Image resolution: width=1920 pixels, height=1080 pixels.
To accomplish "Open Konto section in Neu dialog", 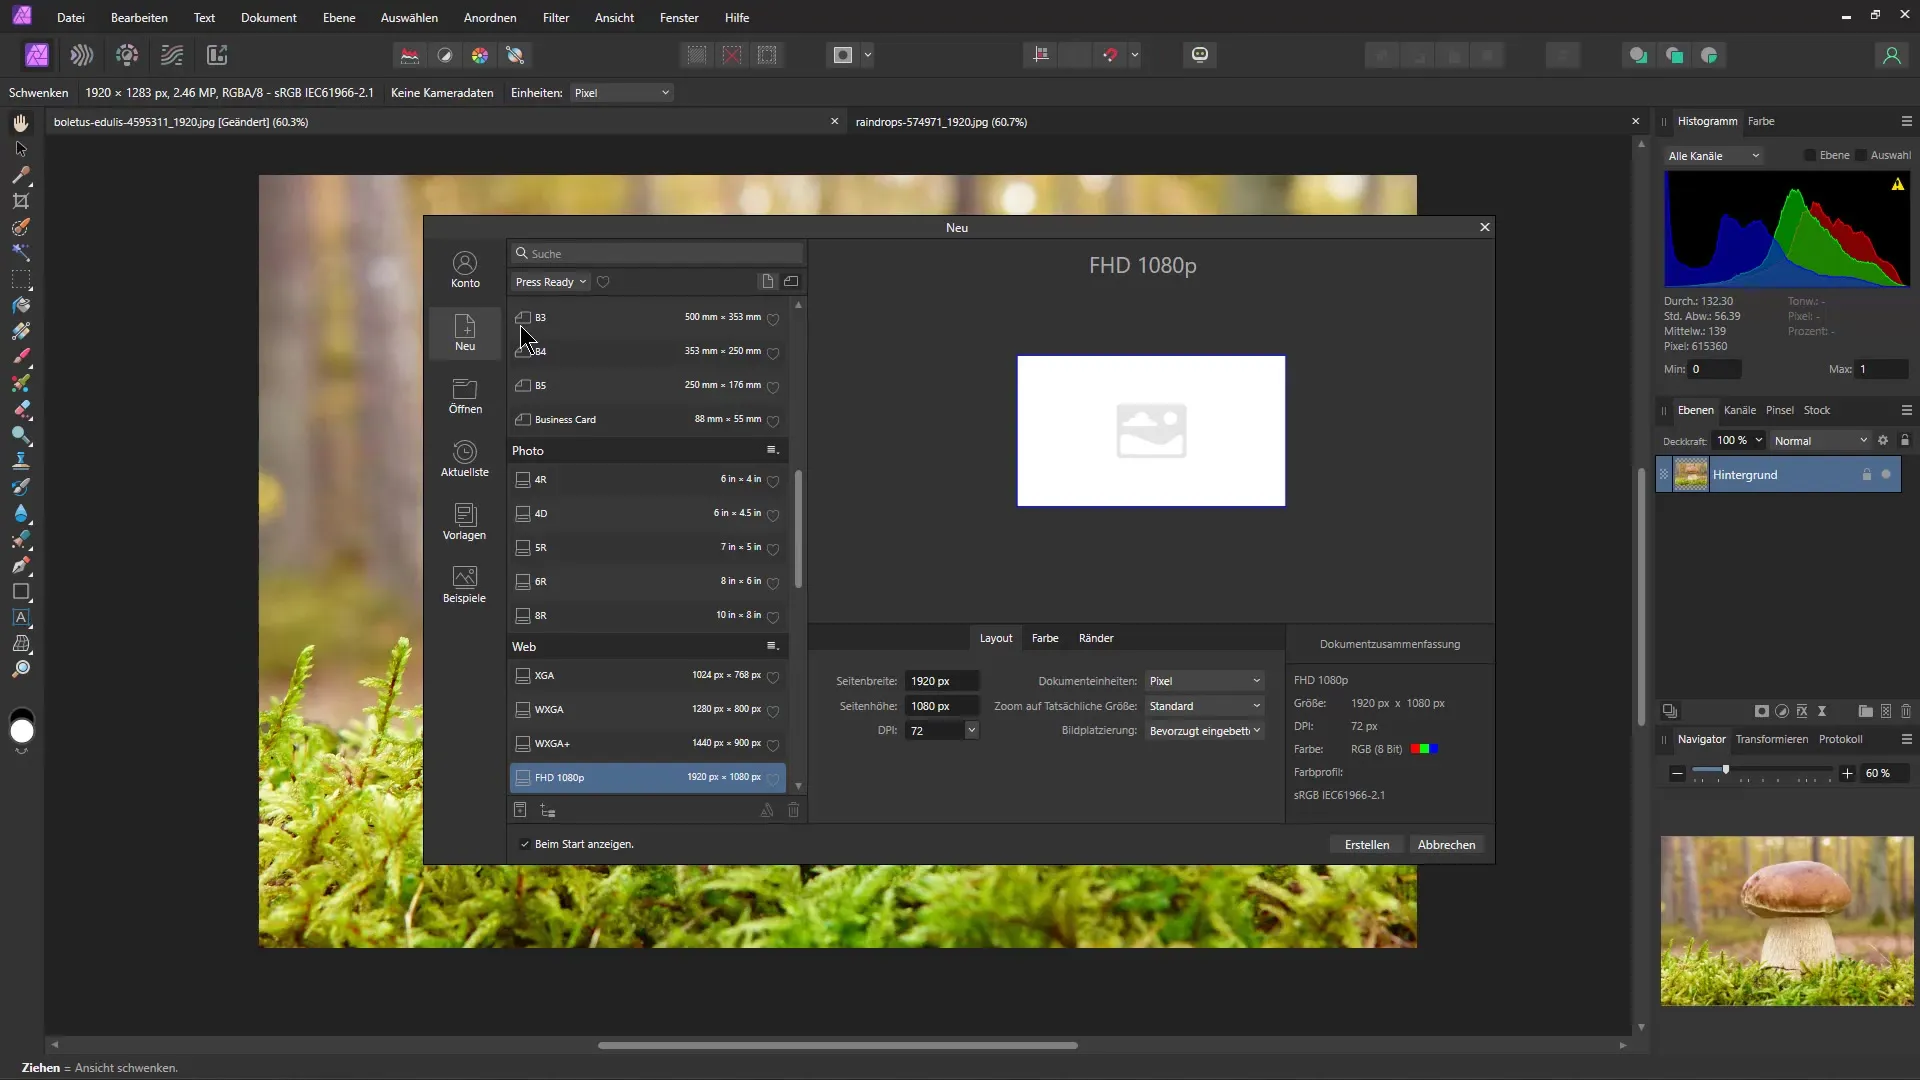I will [465, 269].
